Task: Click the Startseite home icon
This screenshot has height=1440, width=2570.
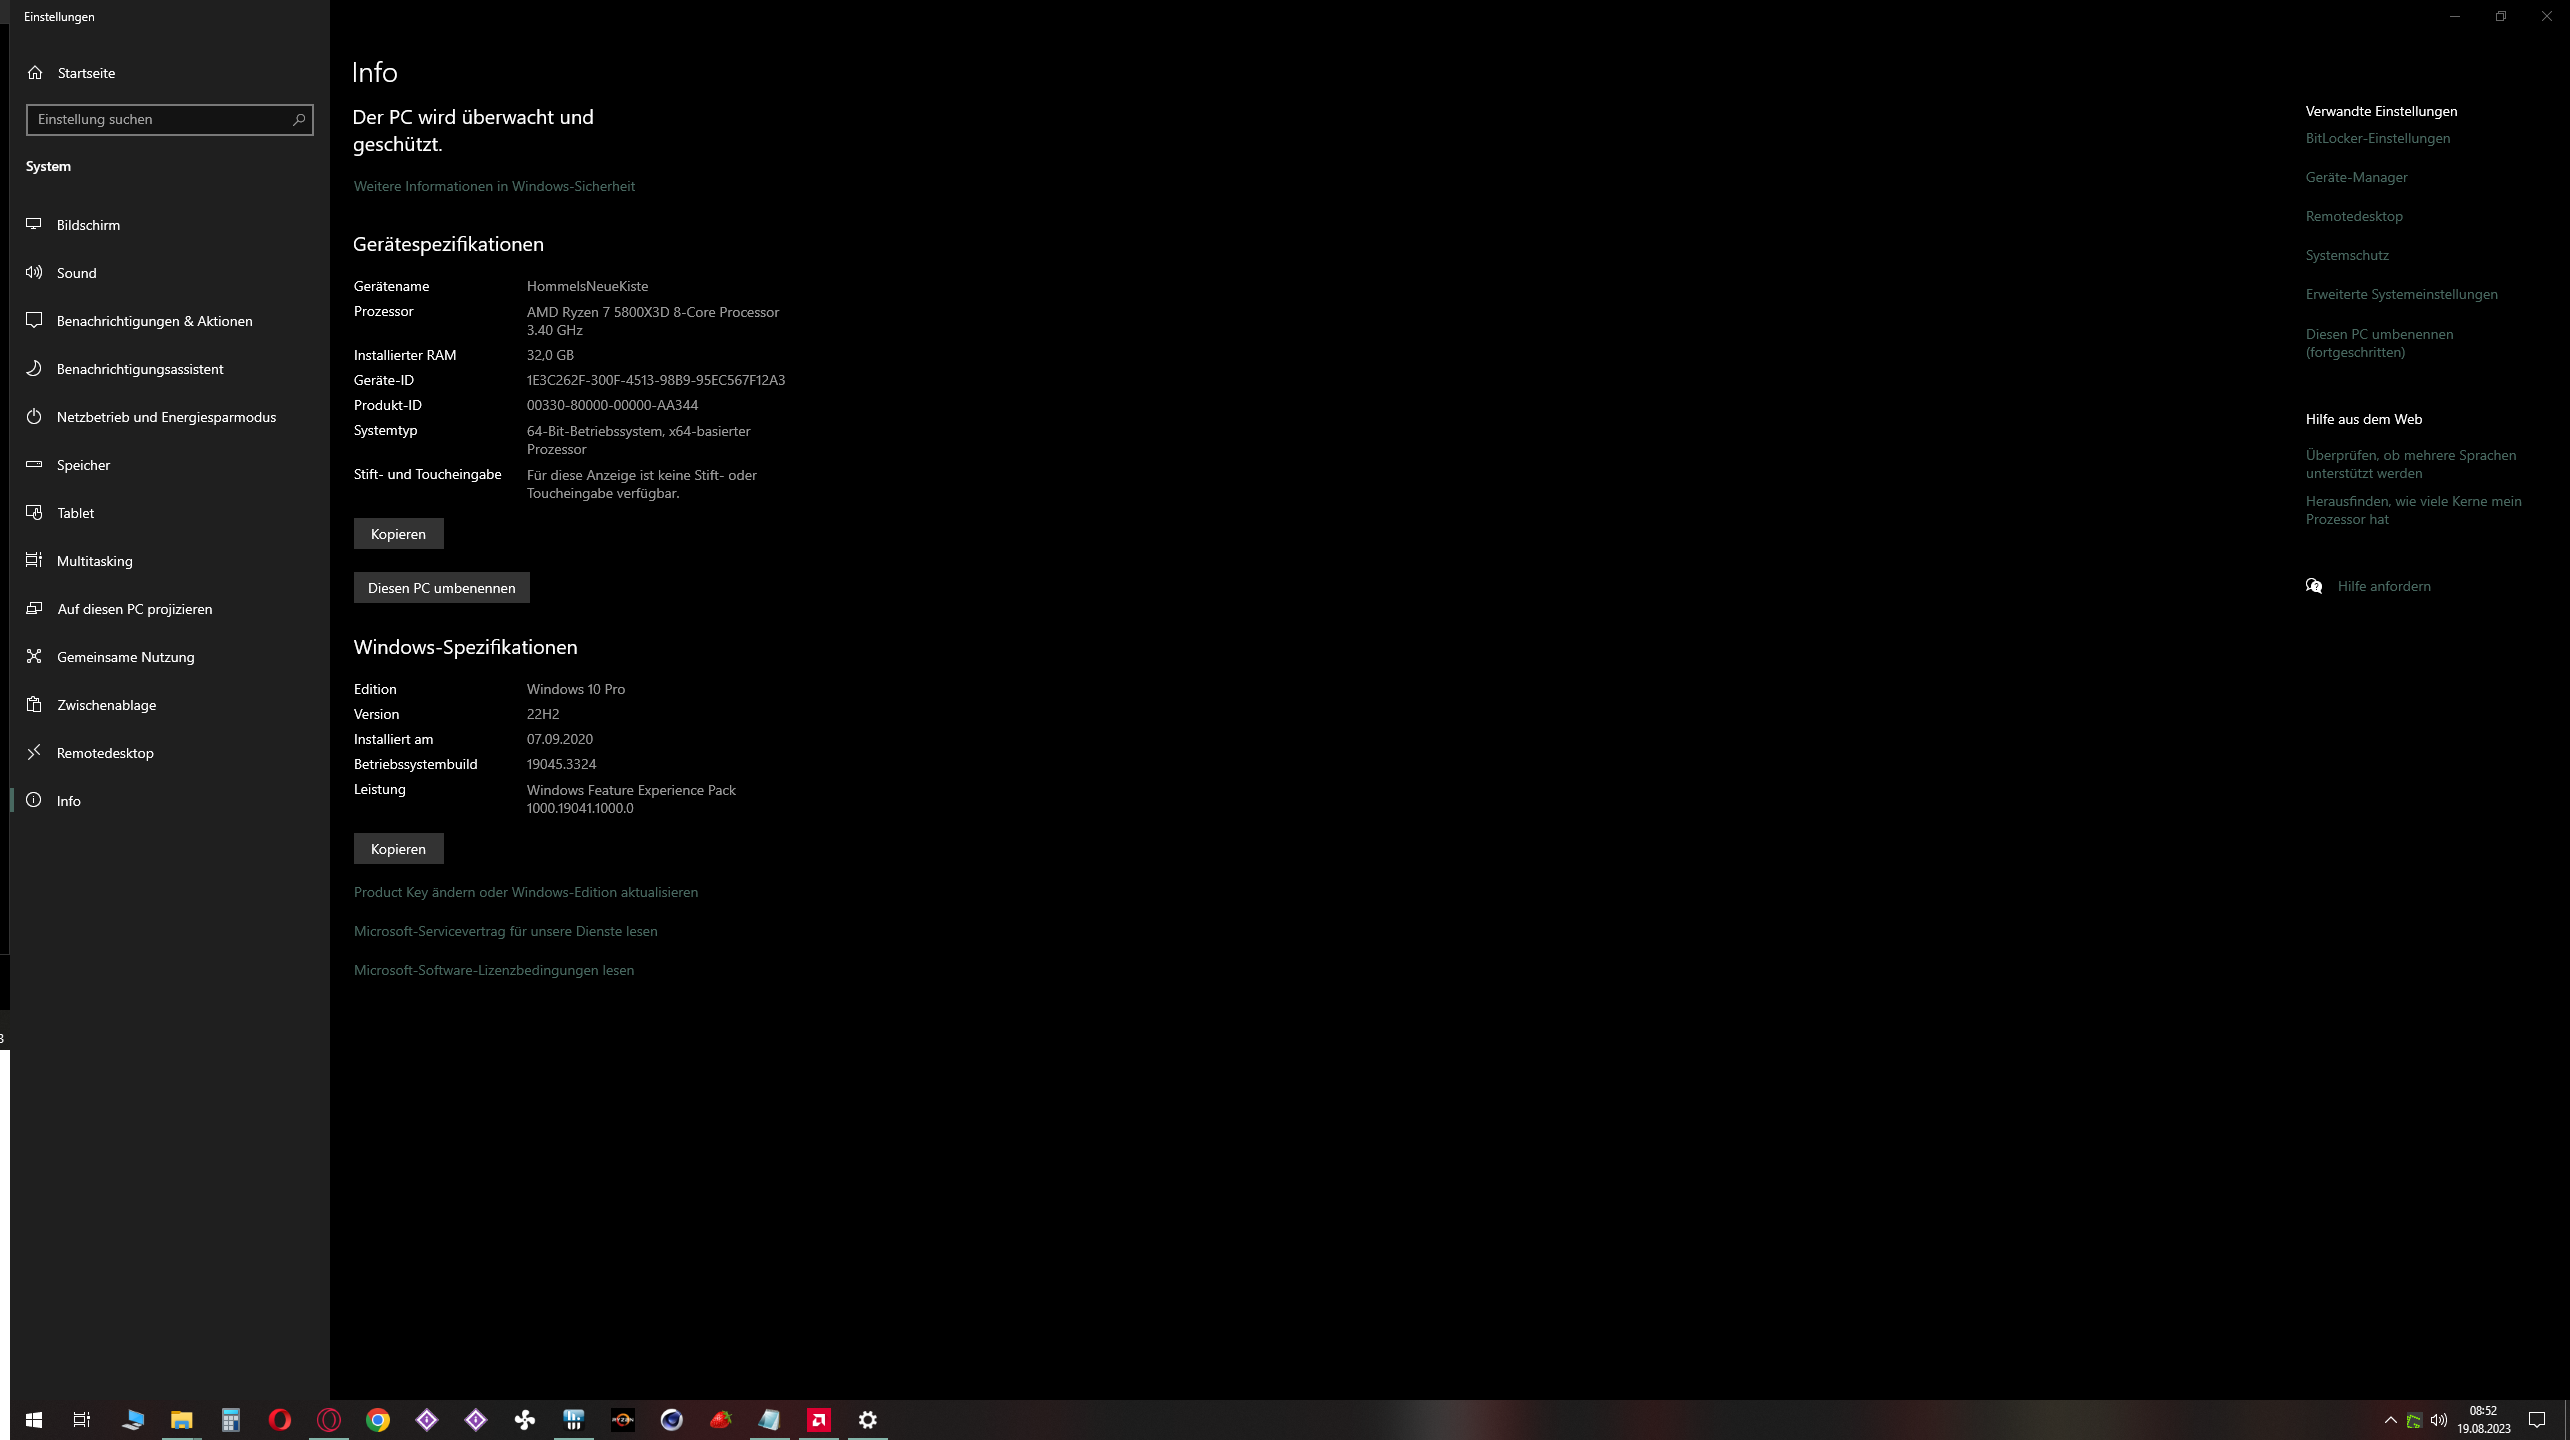Action: pos(35,73)
